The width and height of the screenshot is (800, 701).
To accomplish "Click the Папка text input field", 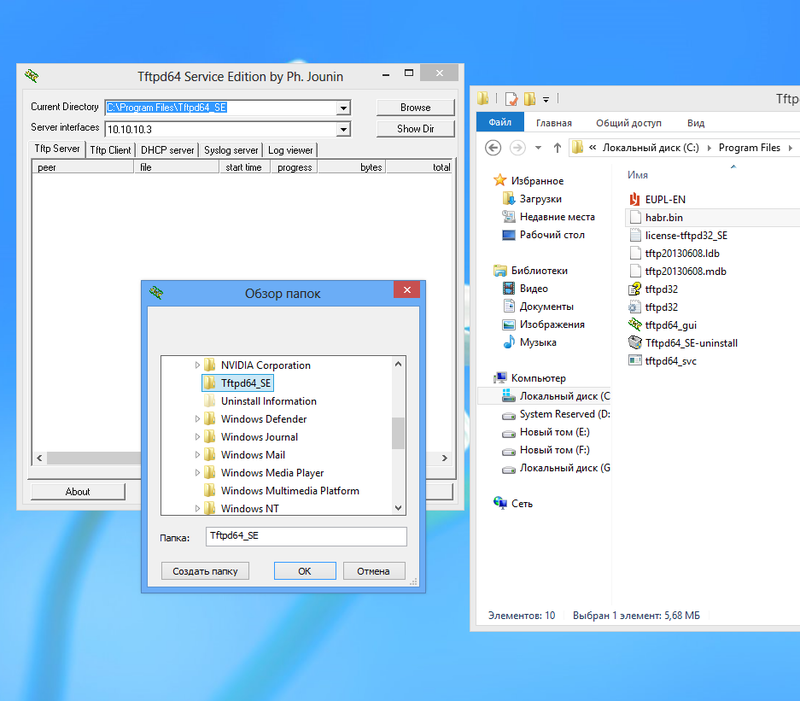I will point(306,536).
